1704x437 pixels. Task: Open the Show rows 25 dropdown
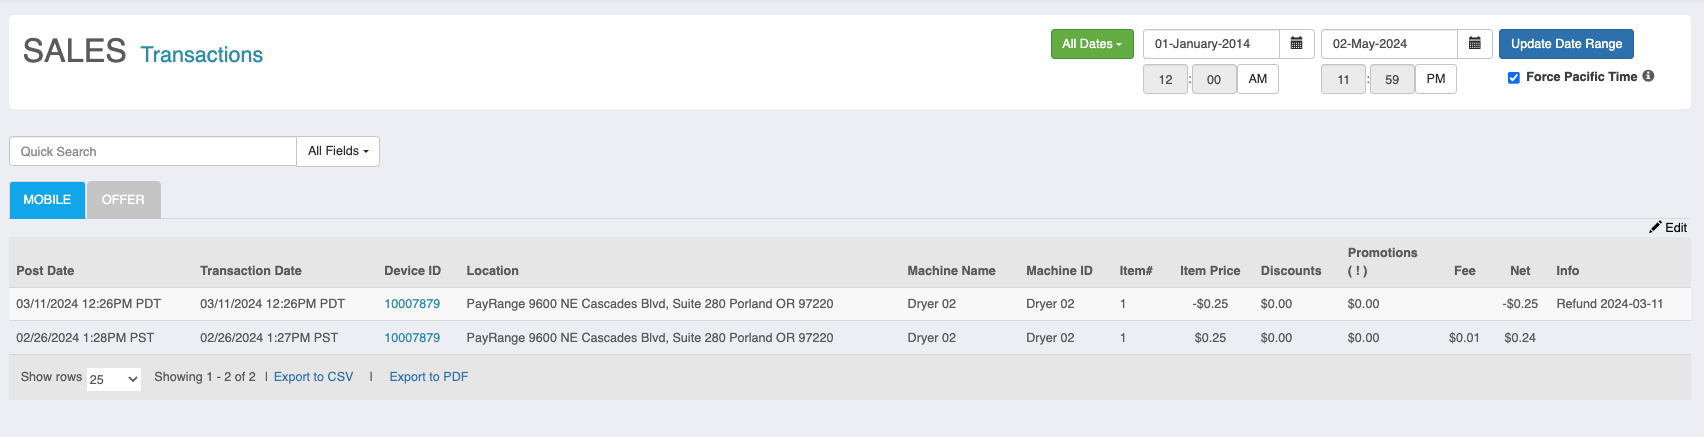coord(114,379)
